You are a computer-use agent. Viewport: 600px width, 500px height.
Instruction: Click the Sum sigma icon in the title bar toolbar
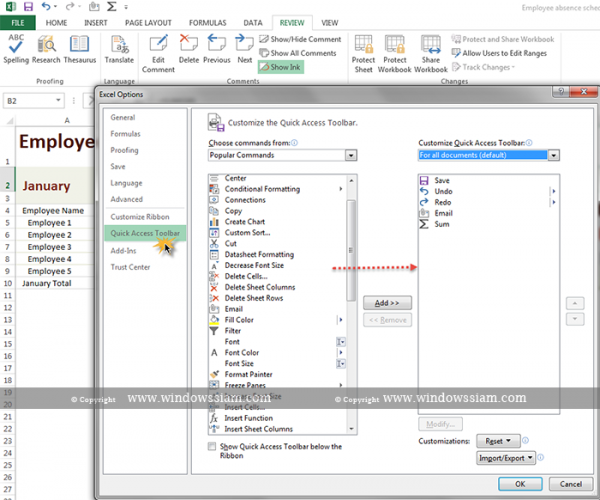coord(111,7)
